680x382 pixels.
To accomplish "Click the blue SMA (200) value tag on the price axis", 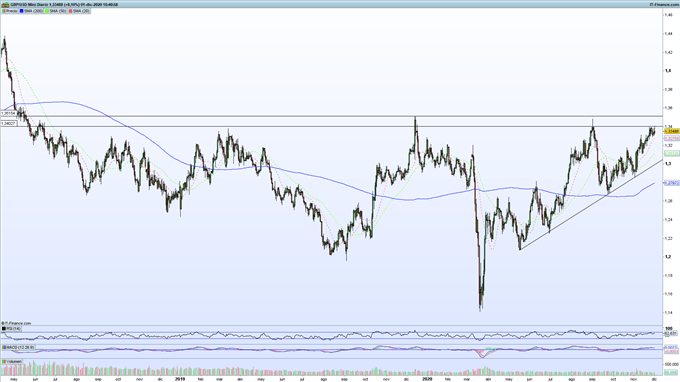I will (672, 183).
